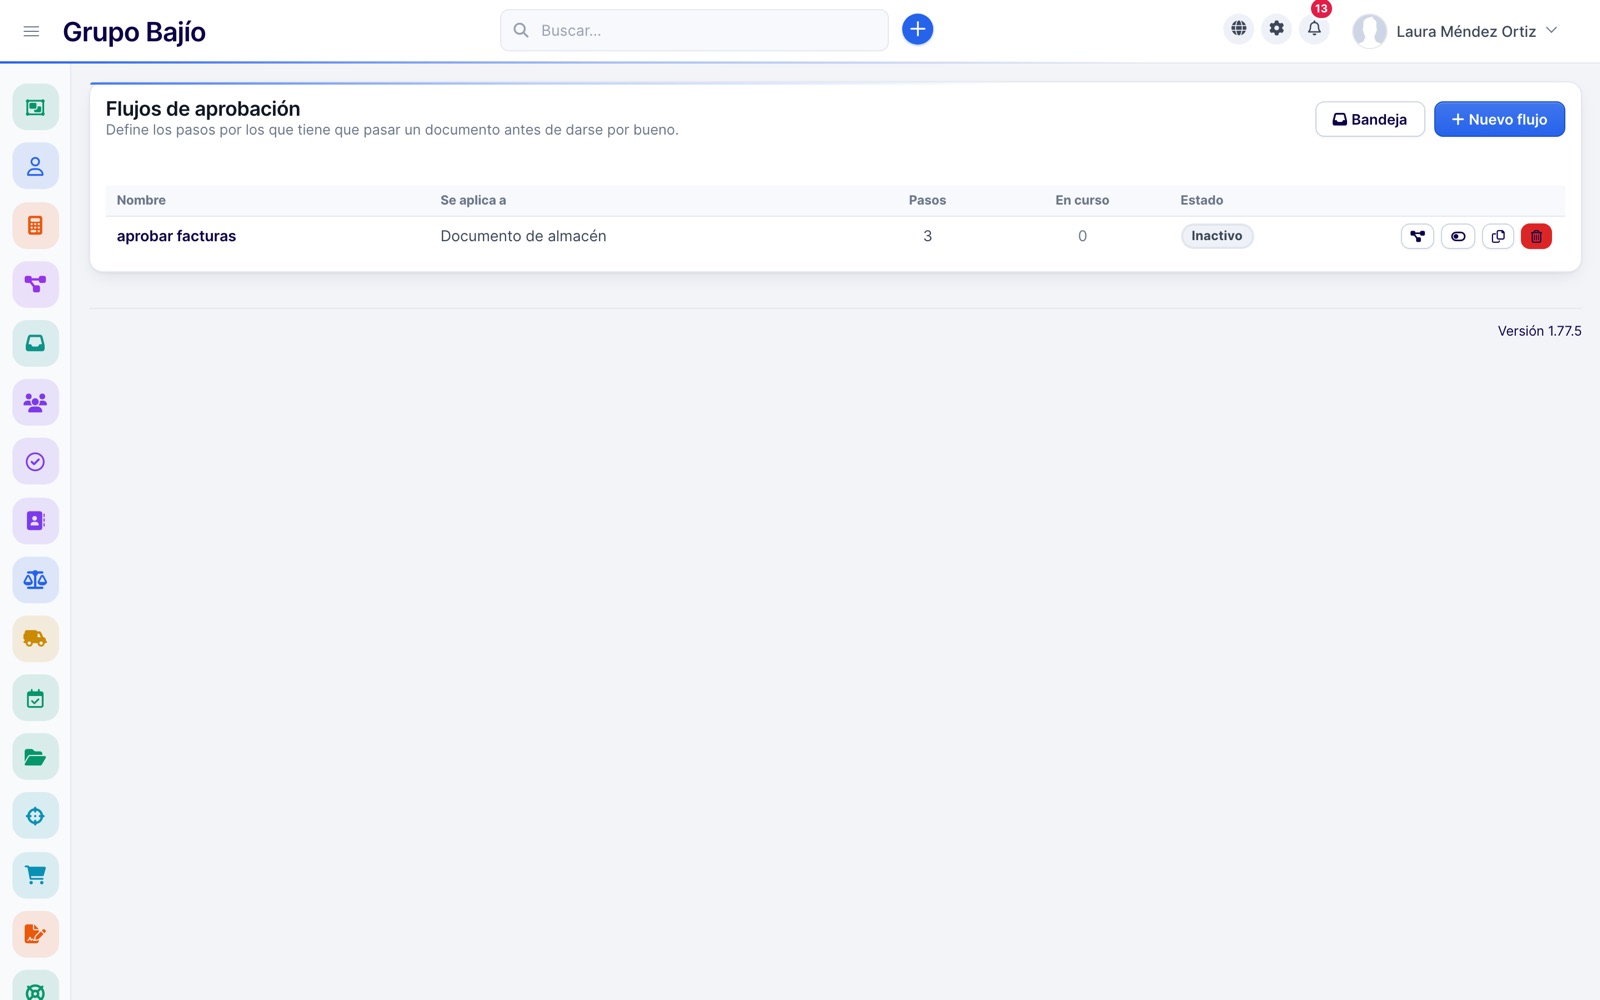The width and height of the screenshot is (1600, 1000).
Task: Open the balance scale sidebar icon
Action: [35, 579]
